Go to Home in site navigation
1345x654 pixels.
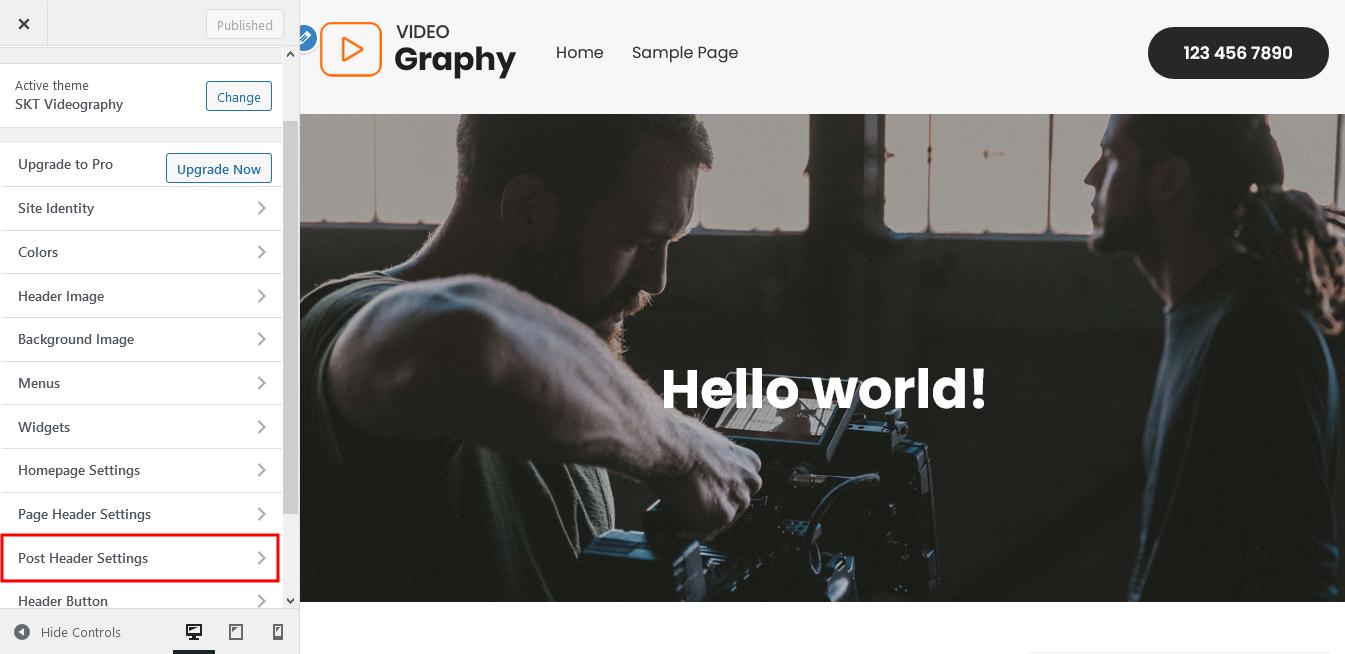[x=580, y=52]
